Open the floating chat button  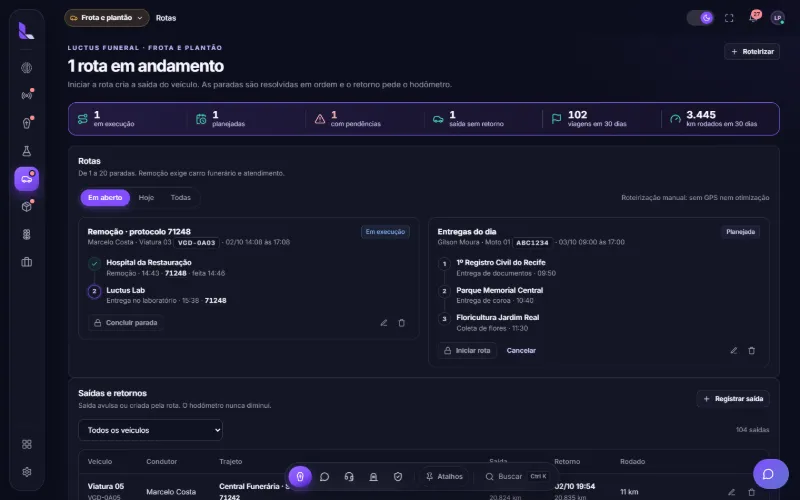point(770,474)
